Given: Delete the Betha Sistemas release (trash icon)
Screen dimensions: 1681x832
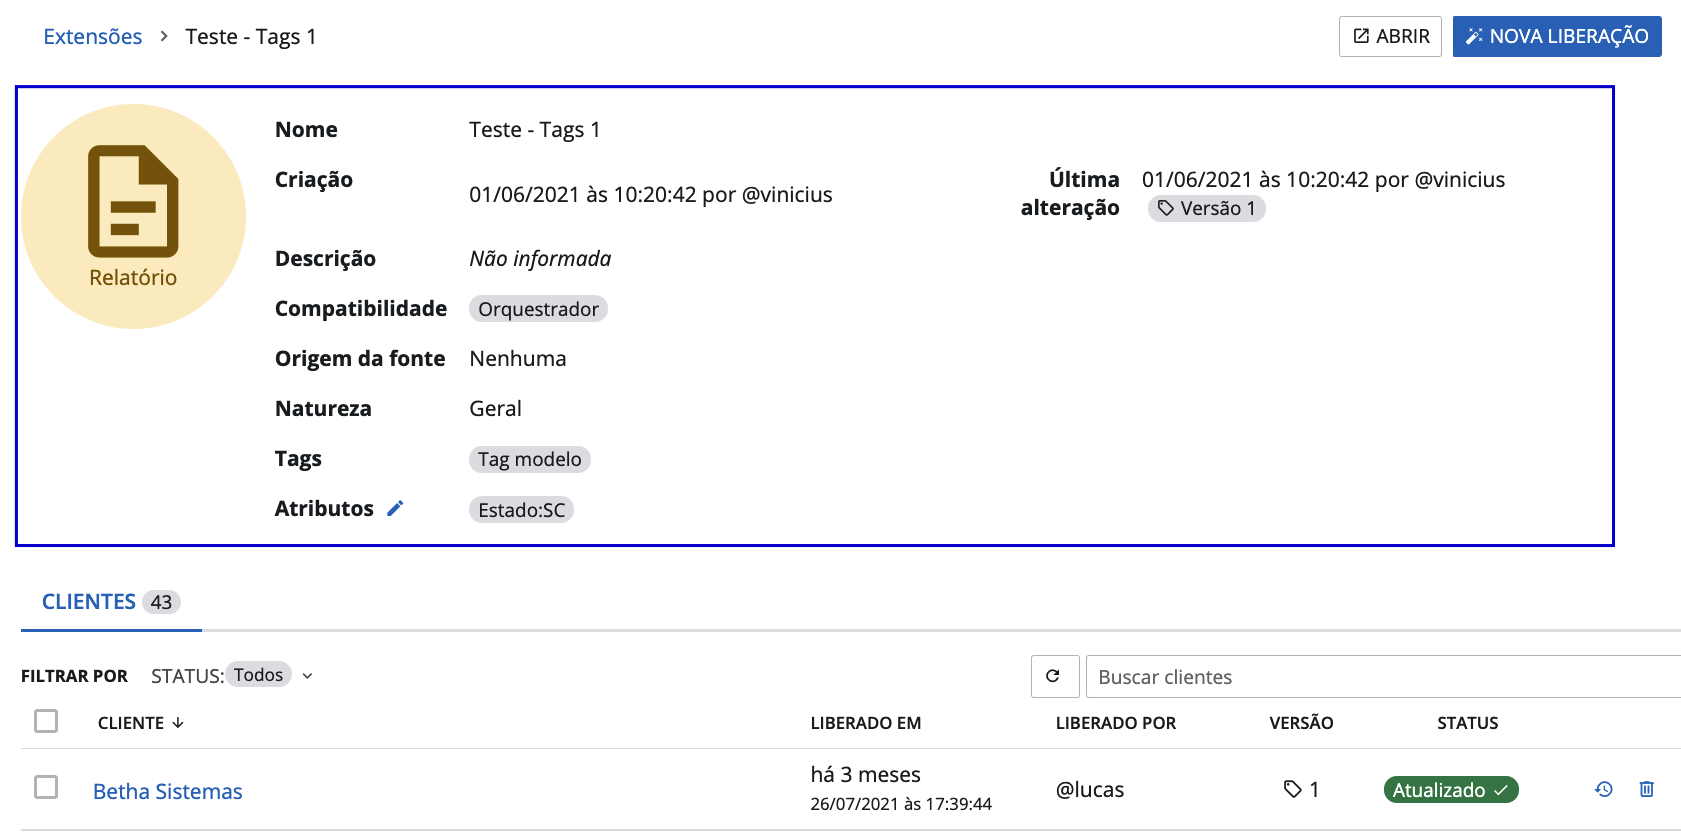Looking at the screenshot, I should 1647,789.
